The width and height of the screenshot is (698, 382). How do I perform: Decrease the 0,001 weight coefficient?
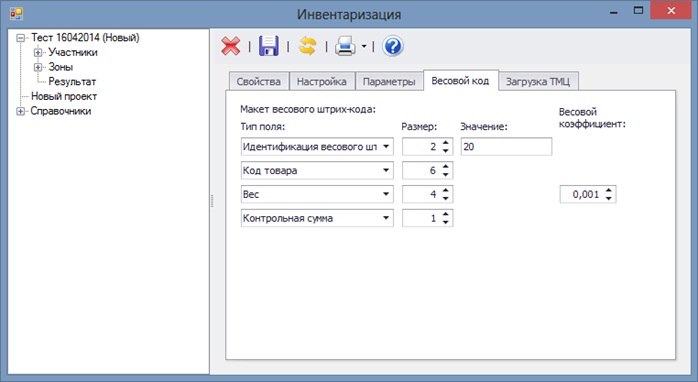[609, 198]
